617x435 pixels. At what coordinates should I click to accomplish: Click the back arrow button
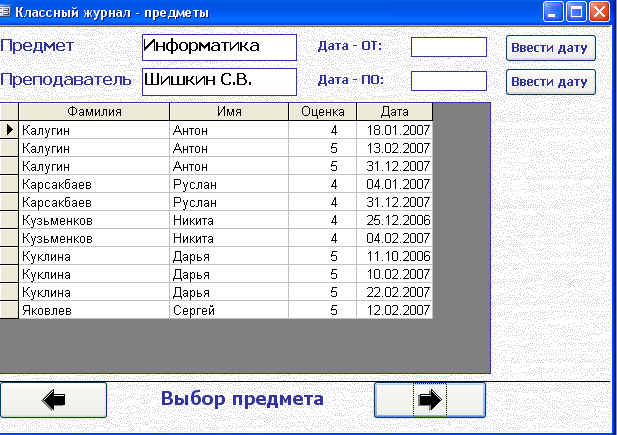point(53,400)
